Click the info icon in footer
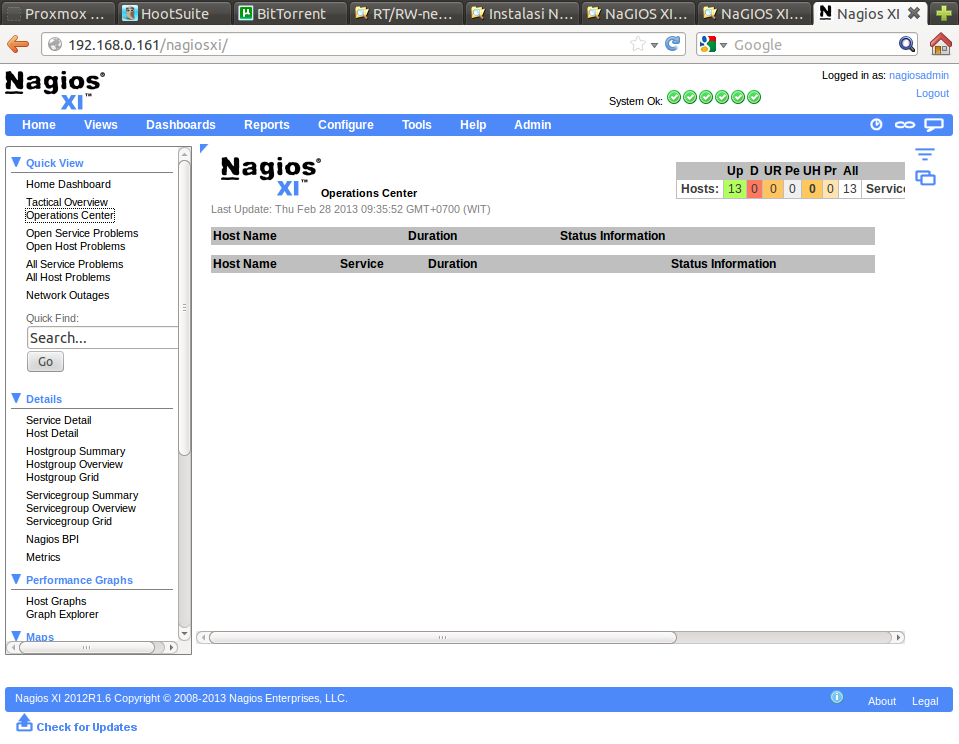 pyautogui.click(x=837, y=698)
